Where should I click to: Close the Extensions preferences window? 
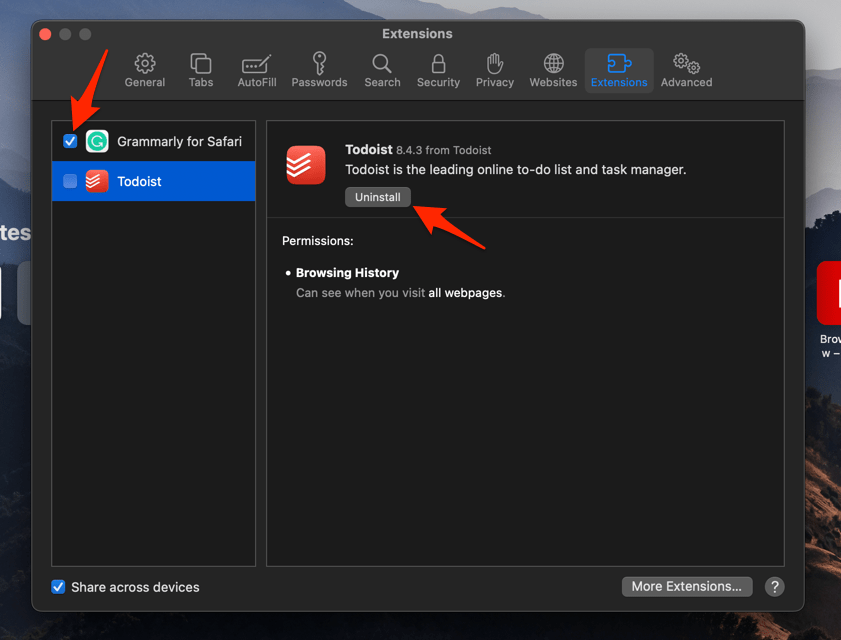tap(45, 34)
